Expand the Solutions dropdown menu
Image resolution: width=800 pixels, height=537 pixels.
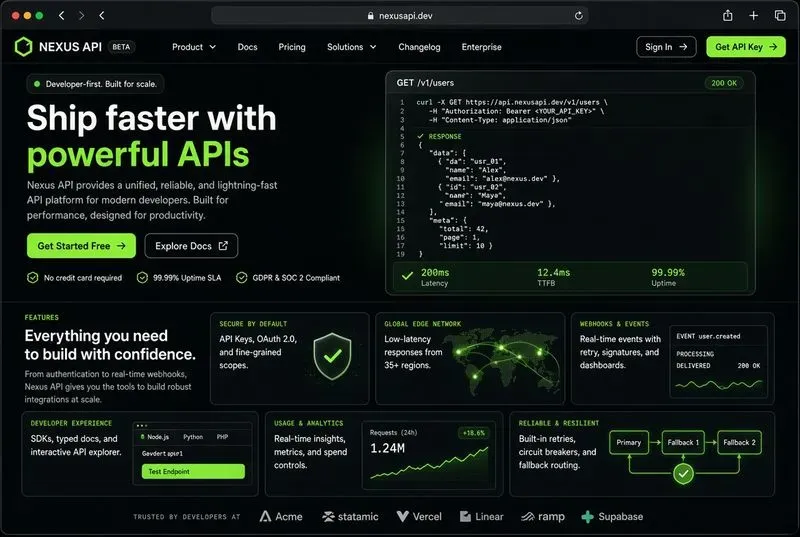(x=352, y=47)
